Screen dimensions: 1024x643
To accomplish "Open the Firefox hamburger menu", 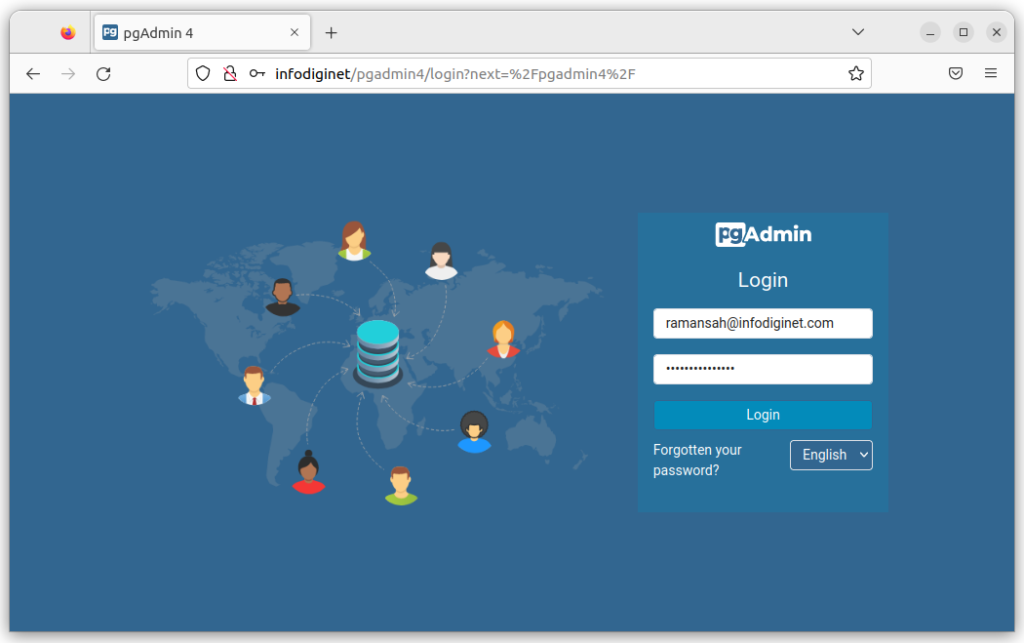I will (991, 73).
